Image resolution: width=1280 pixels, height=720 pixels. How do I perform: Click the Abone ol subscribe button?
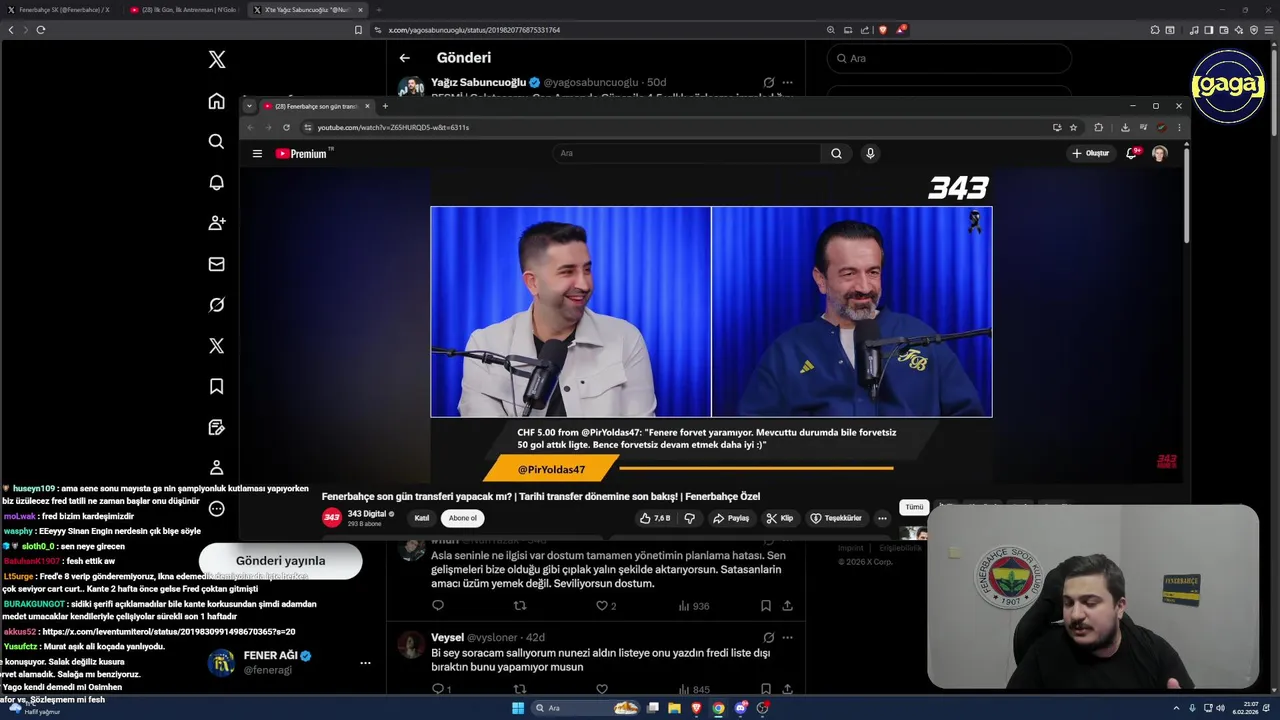point(463,518)
